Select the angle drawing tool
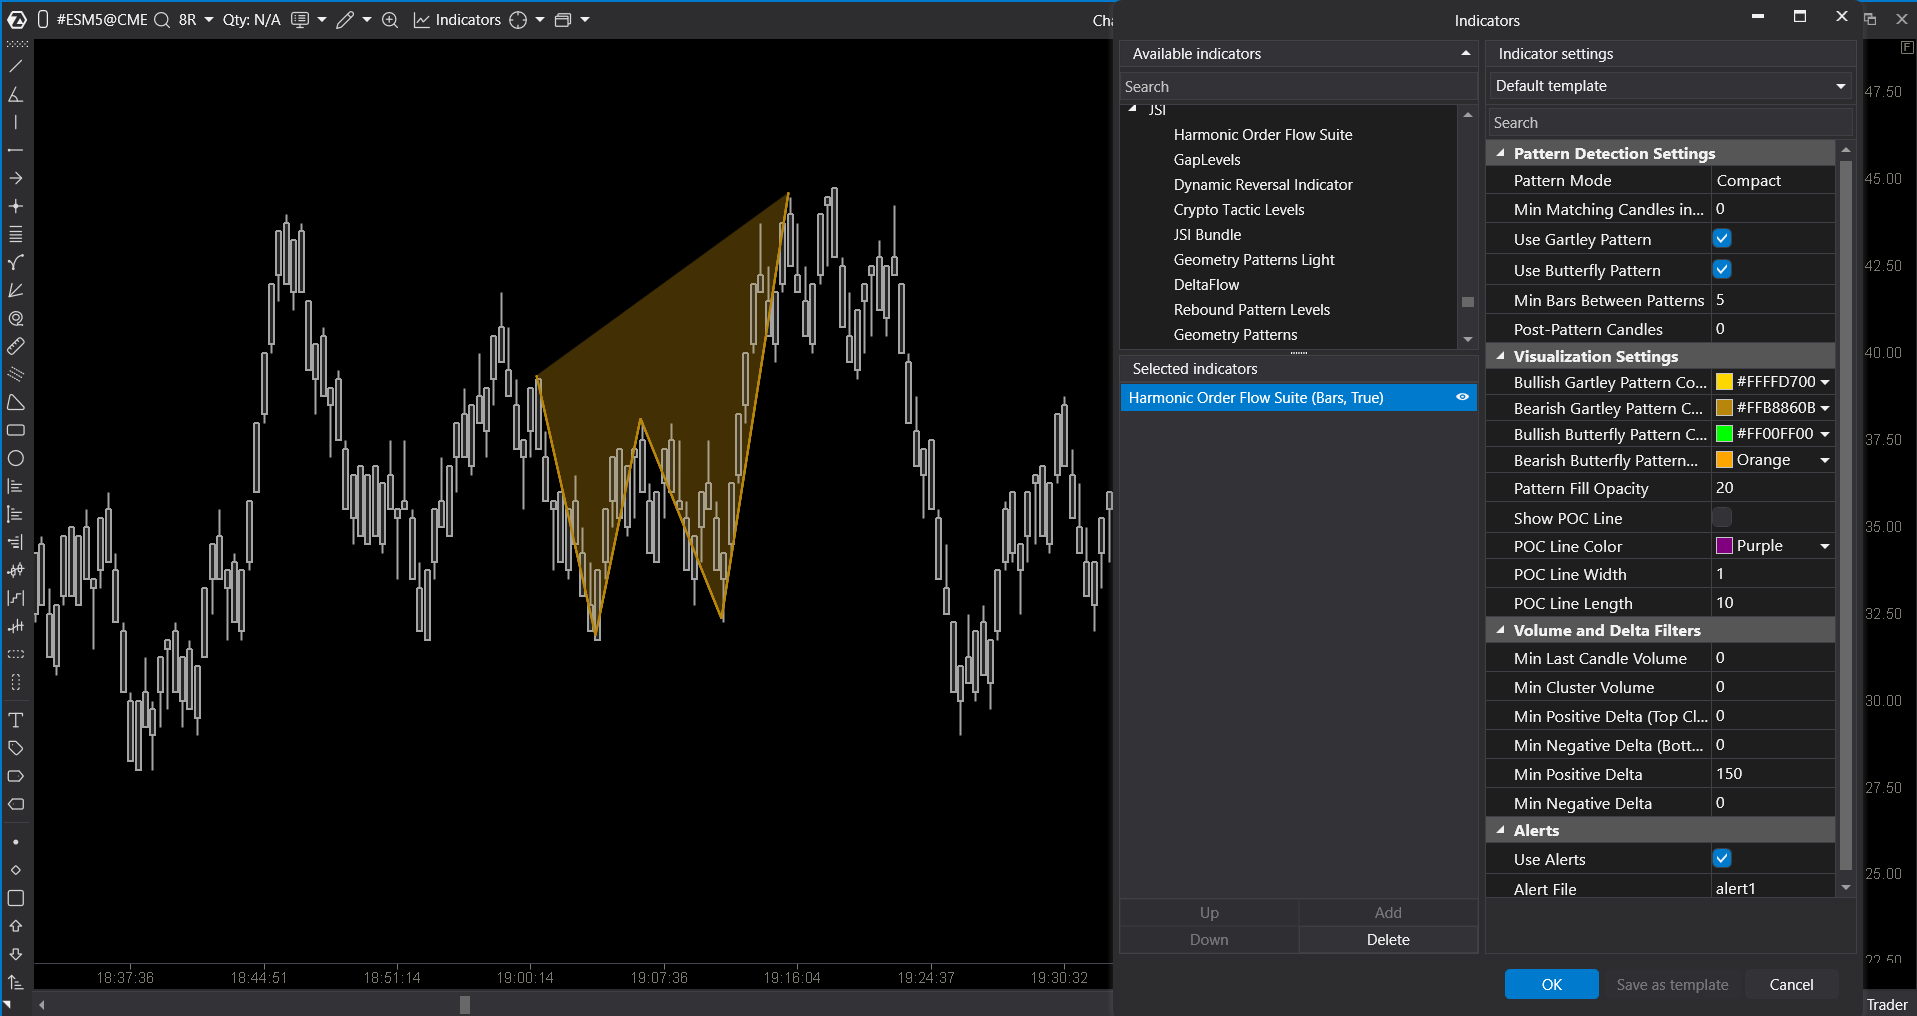Image resolution: width=1917 pixels, height=1016 pixels. click(15, 94)
